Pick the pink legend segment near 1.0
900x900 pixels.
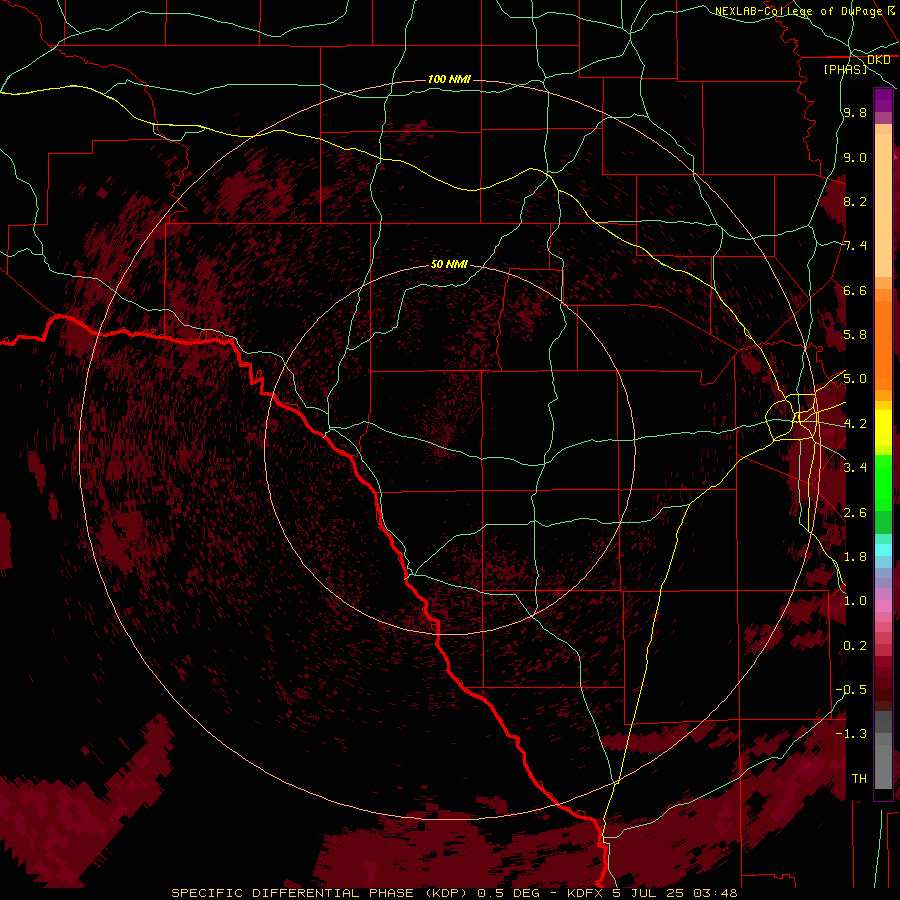pos(883,606)
